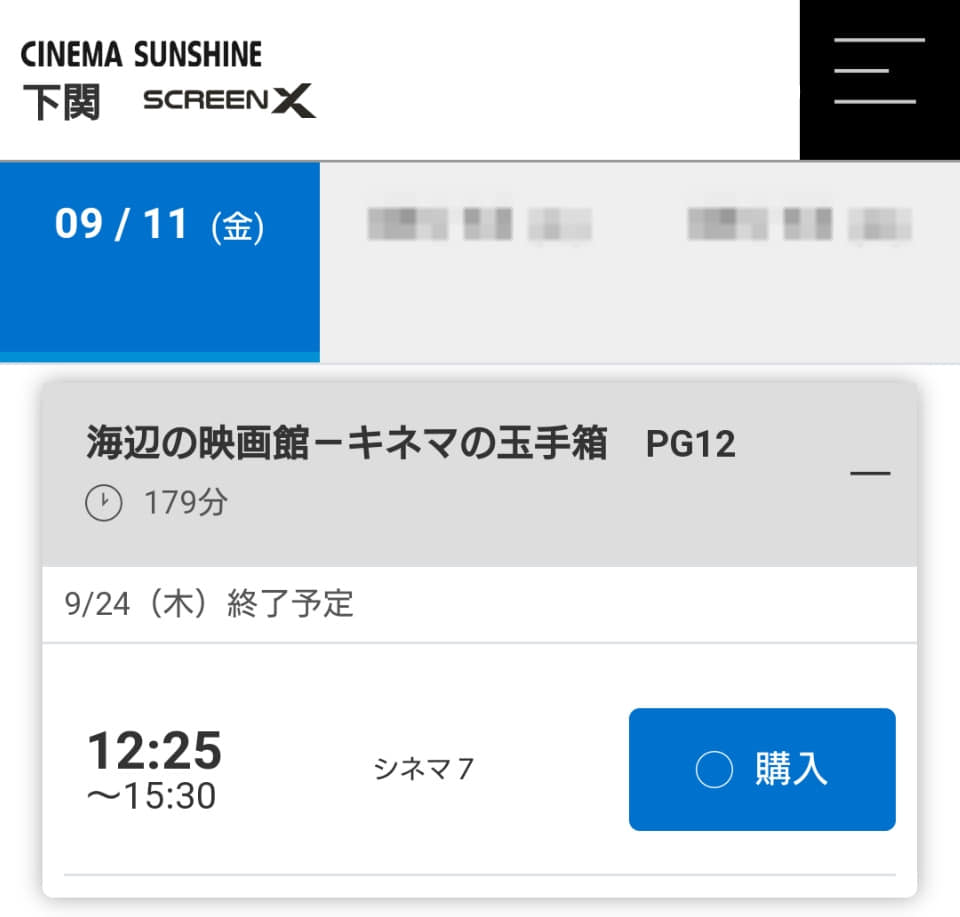This screenshot has height=917, width=960.
Task: Click the 179分 runtime text
Action: click(186, 503)
